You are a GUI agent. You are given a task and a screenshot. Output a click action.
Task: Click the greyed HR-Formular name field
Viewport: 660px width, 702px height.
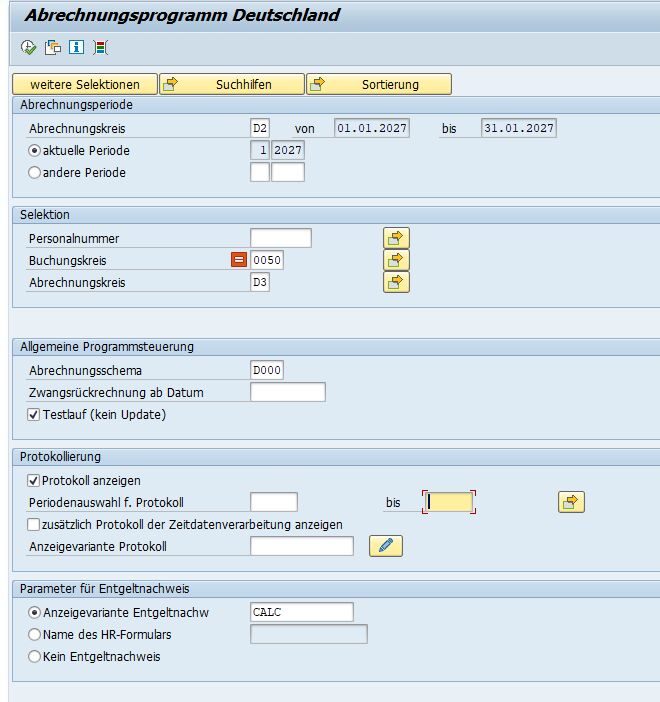pos(309,634)
